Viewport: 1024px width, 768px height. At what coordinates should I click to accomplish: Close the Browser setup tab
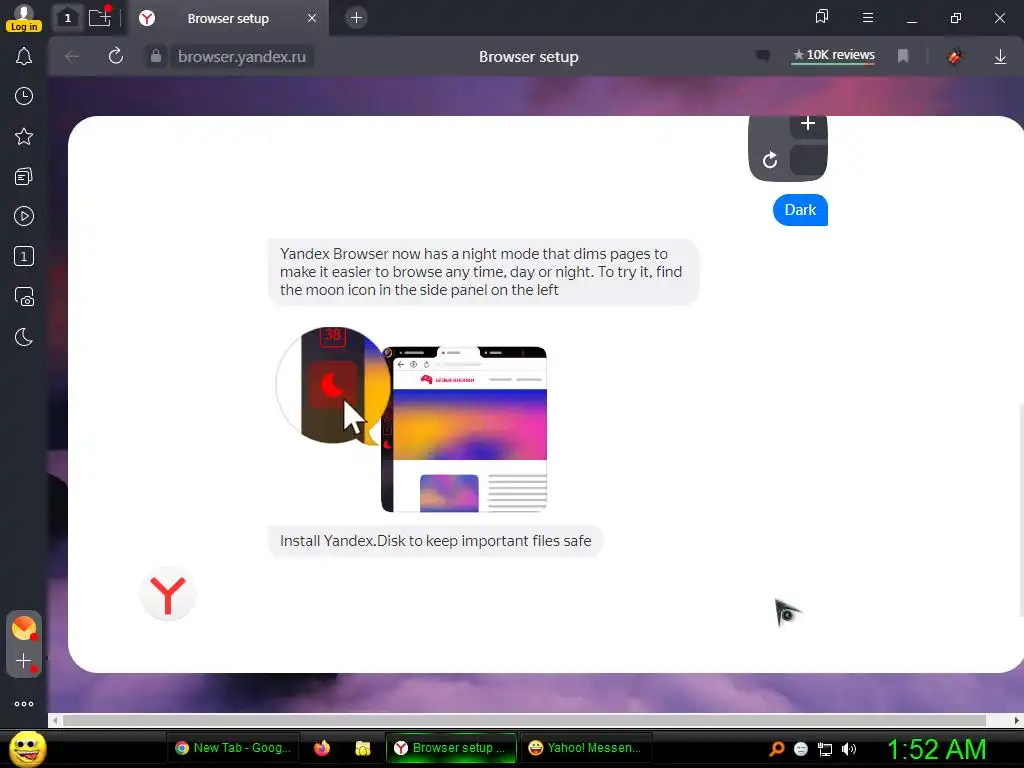(x=312, y=18)
